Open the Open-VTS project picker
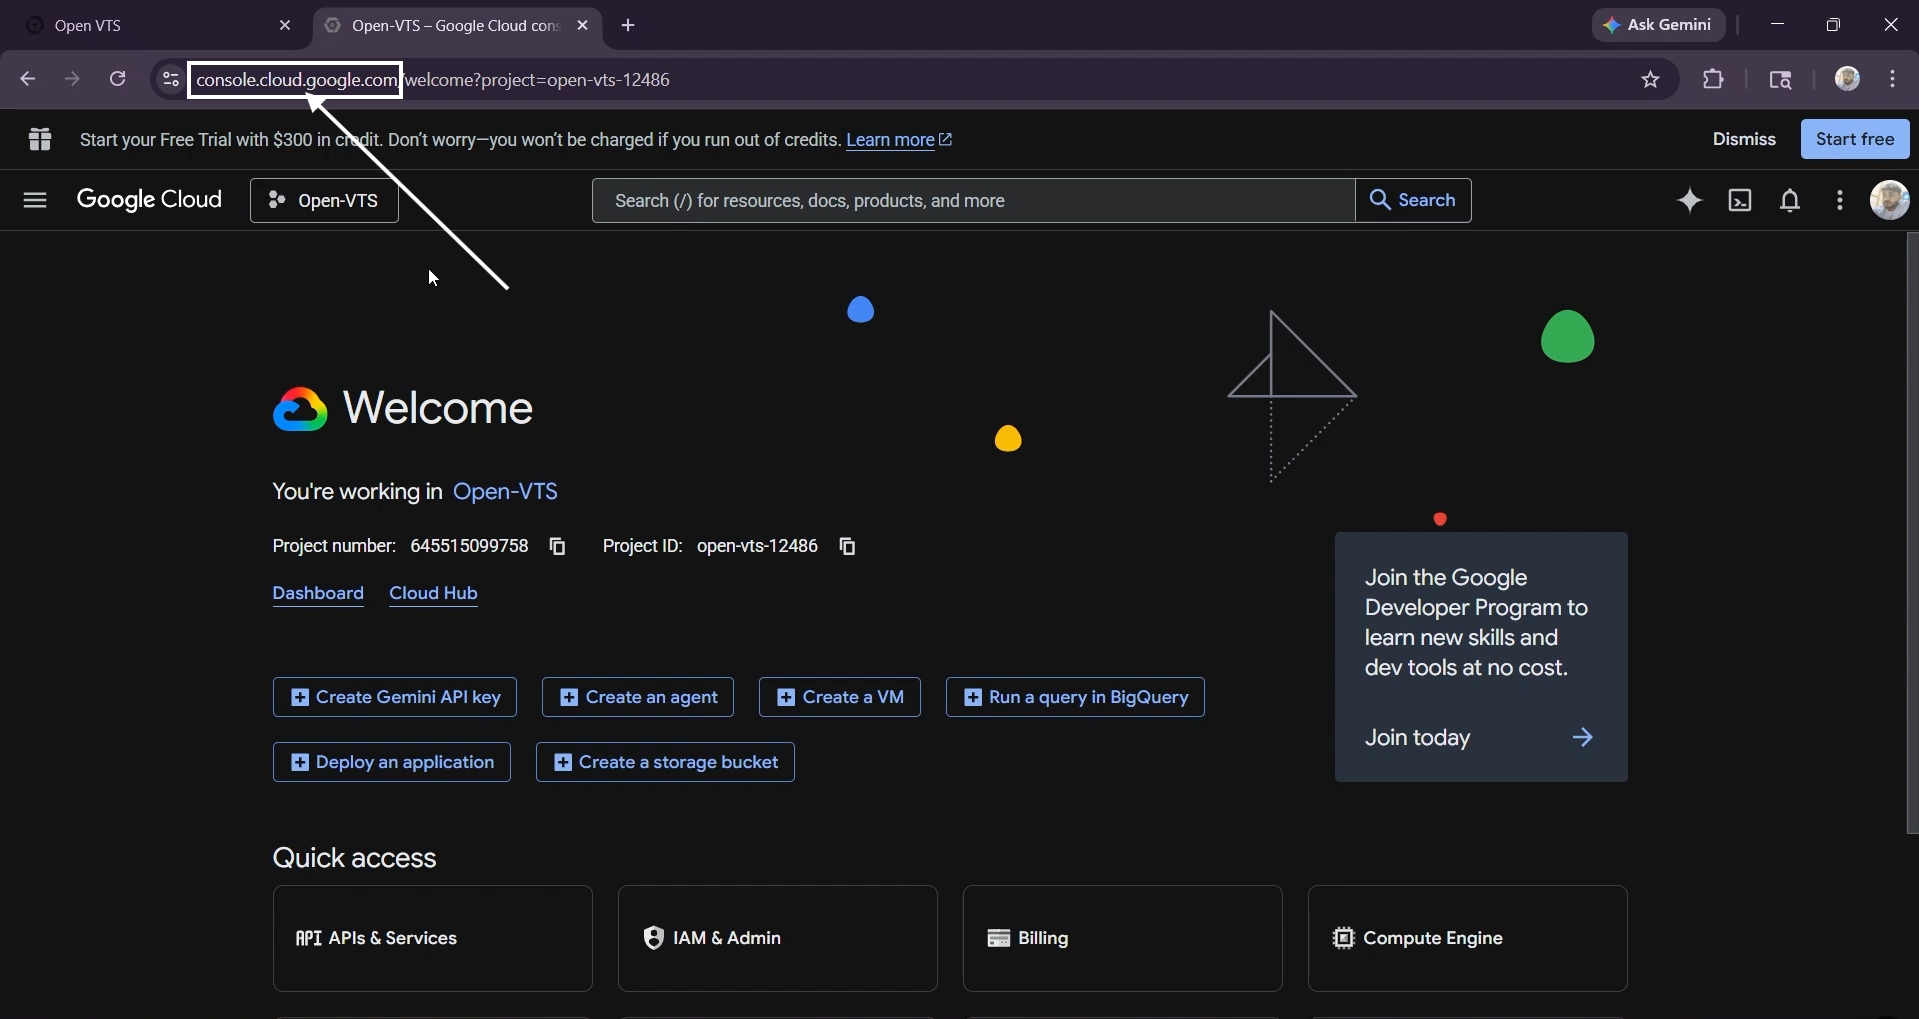Screen dimensions: 1919x1019 324,201
